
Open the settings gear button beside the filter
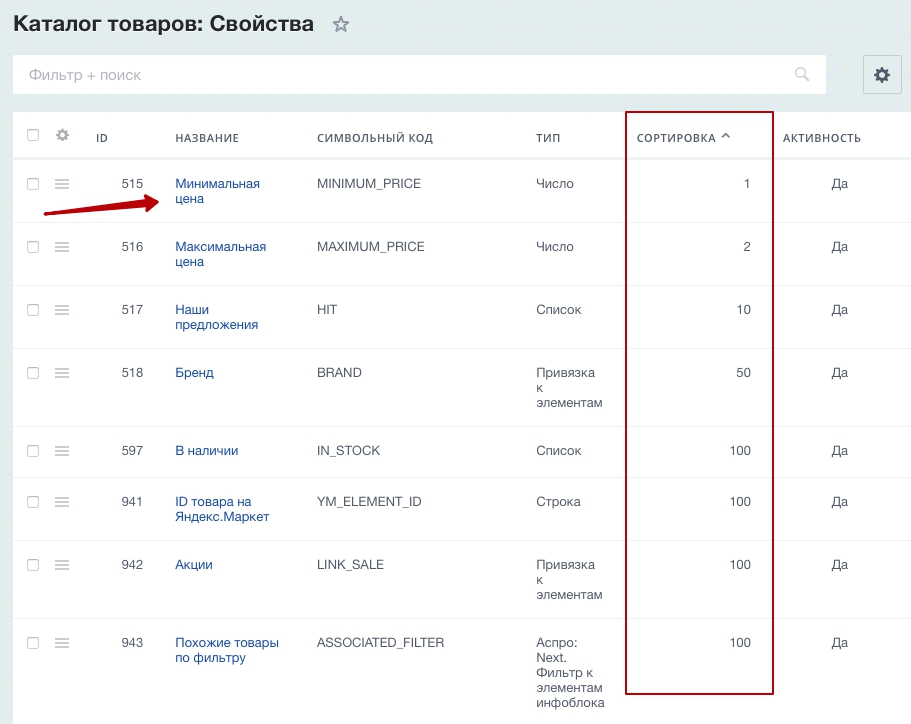[x=881, y=75]
